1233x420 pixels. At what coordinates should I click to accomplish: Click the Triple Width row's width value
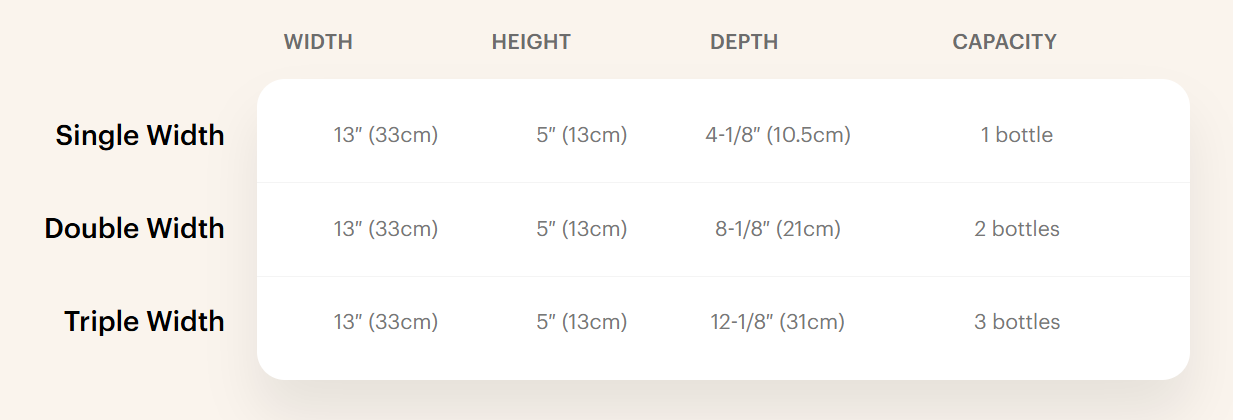(386, 322)
